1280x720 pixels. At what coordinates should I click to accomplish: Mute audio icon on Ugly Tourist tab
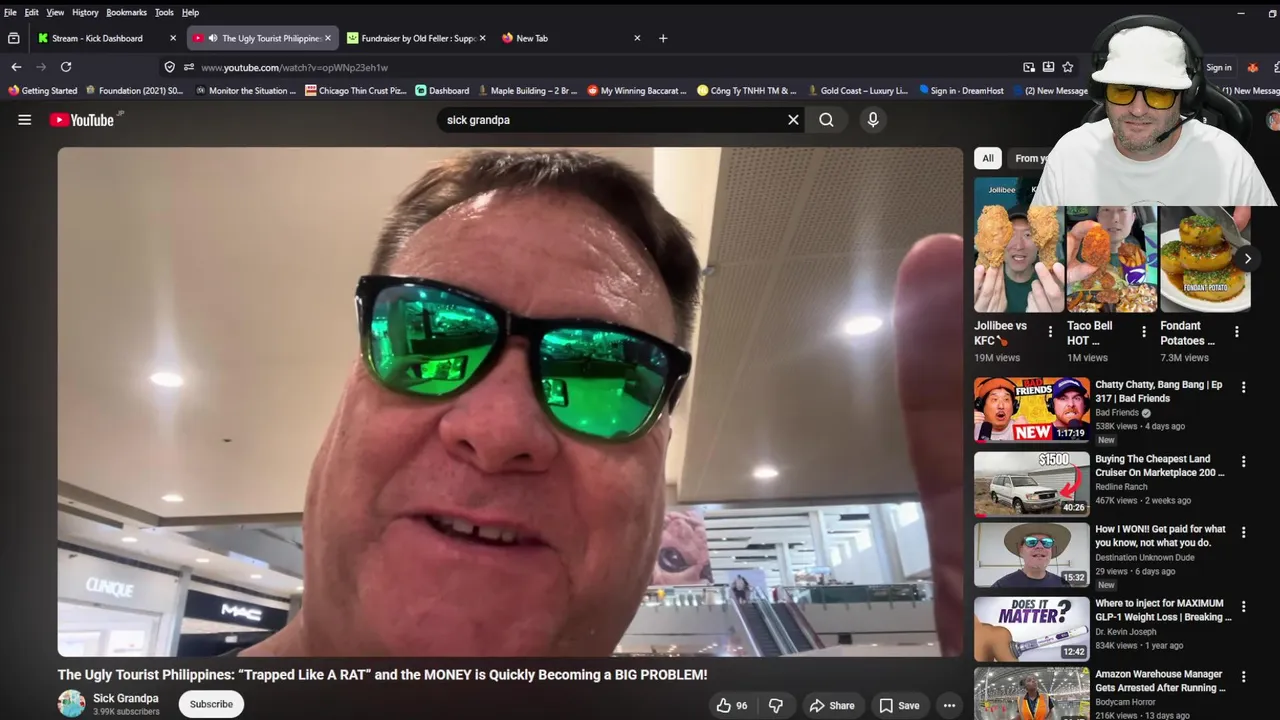(x=213, y=38)
